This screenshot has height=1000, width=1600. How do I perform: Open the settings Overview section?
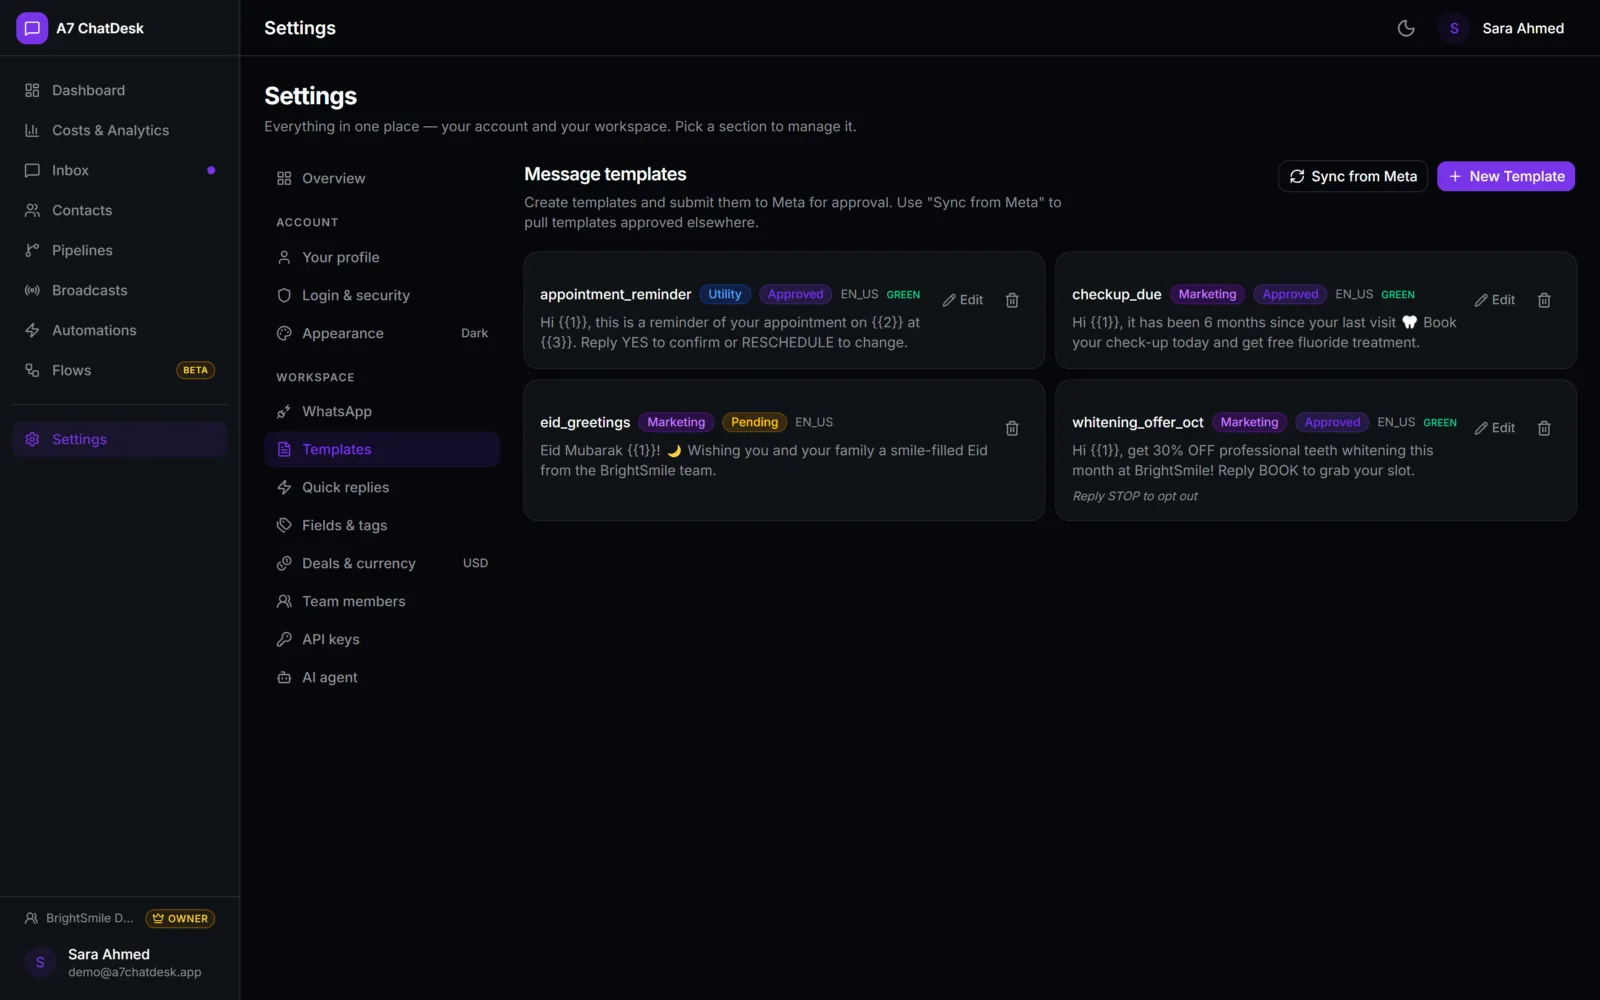[382, 178]
